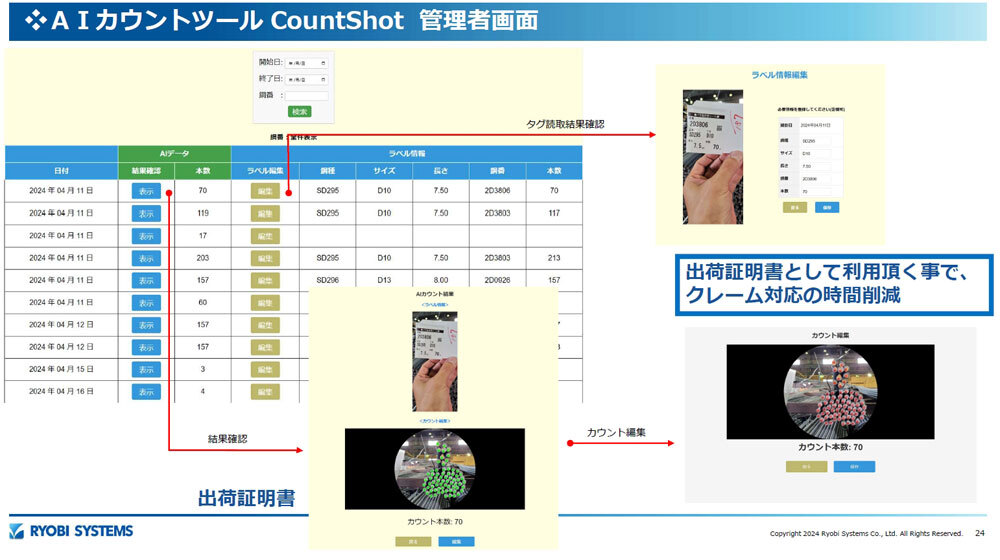This screenshot has width=1000, height=560.
Task: Click 表示 in the 04月11日 row with count 157
Action: coord(146,281)
